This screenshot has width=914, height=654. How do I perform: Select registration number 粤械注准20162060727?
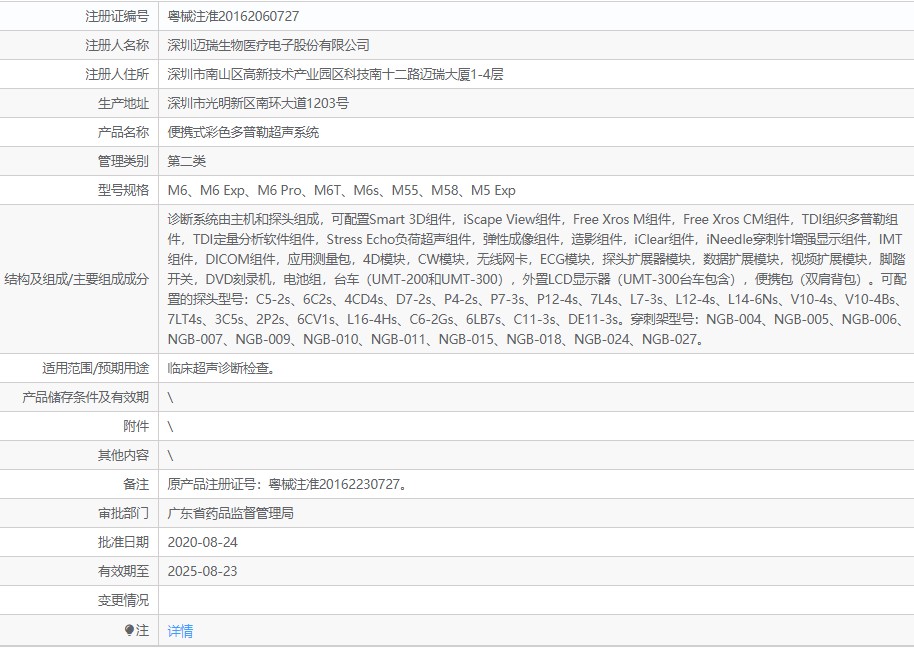[x=233, y=16]
